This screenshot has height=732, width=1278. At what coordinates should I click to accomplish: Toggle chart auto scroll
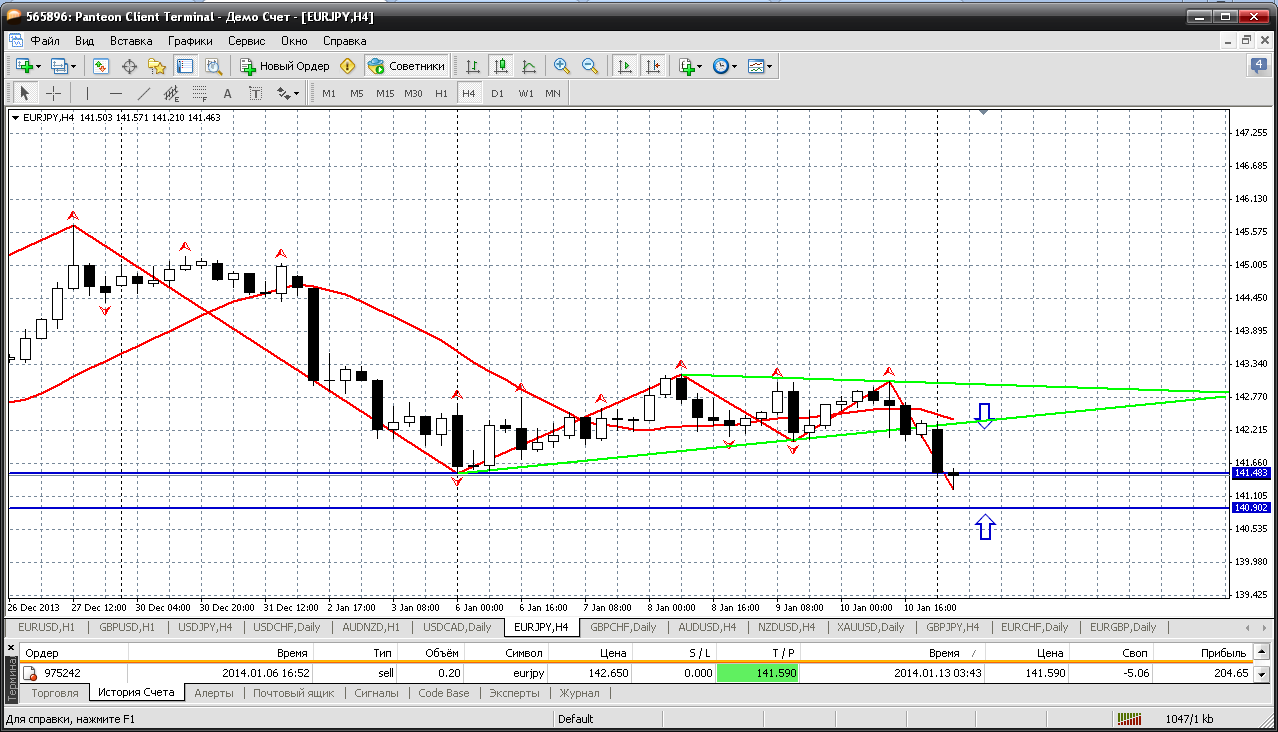click(x=625, y=66)
